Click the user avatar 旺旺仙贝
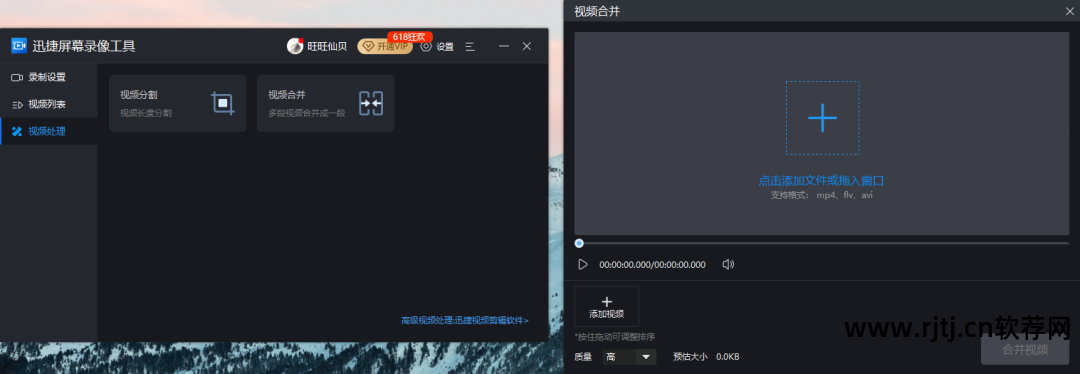The height and width of the screenshot is (374, 1080). pos(295,46)
